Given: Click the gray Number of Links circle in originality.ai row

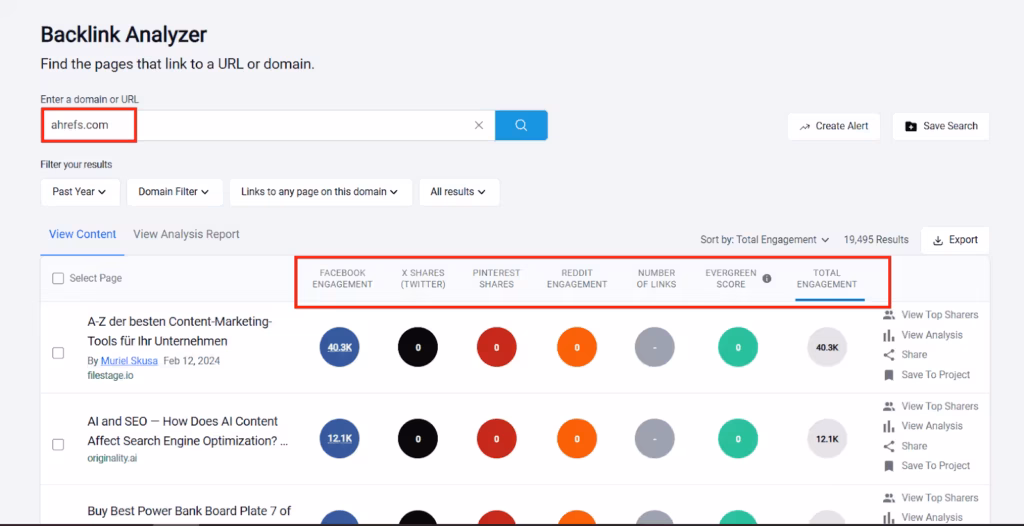Looking at the screenshot, I should (654, 438).
